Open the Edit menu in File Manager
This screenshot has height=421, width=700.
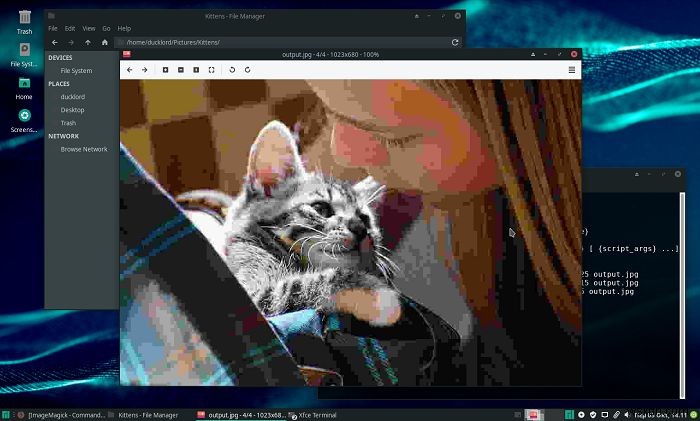(x=70, y=29)
